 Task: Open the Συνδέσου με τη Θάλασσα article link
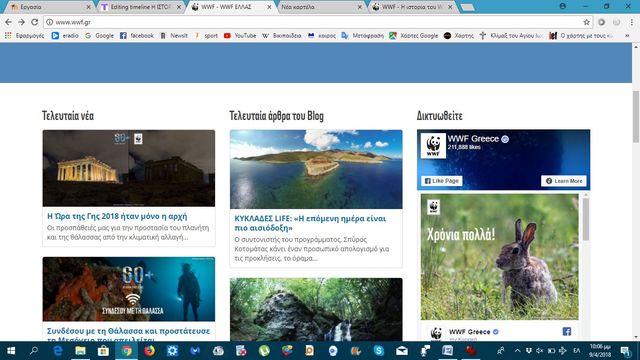(x=128, y=335)
